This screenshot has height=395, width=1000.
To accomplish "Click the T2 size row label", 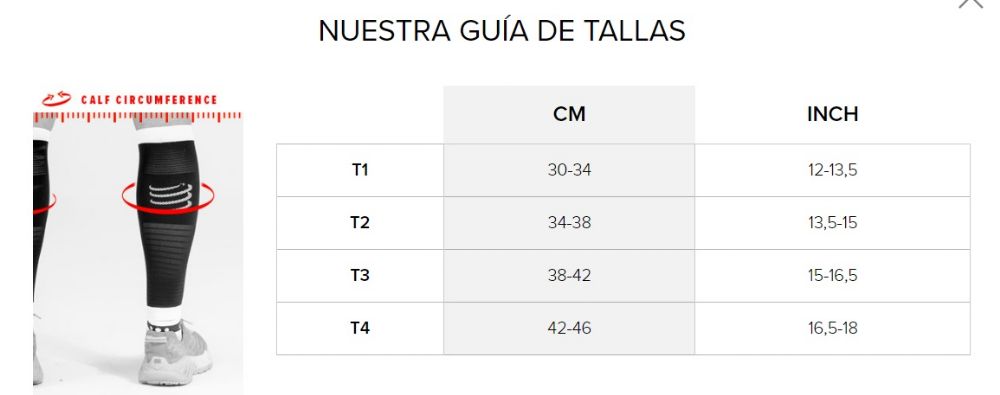I will click(360, 223).
